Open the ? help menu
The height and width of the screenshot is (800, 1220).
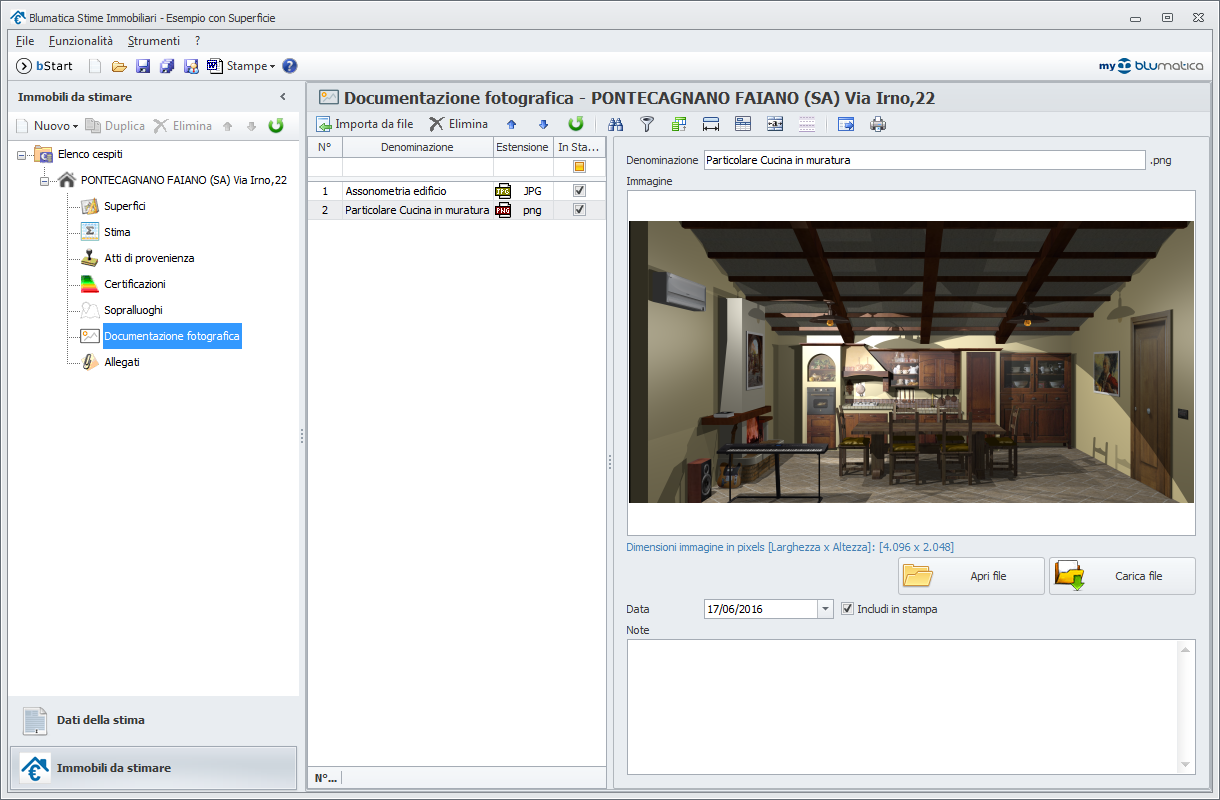click(x=198, y=41)
